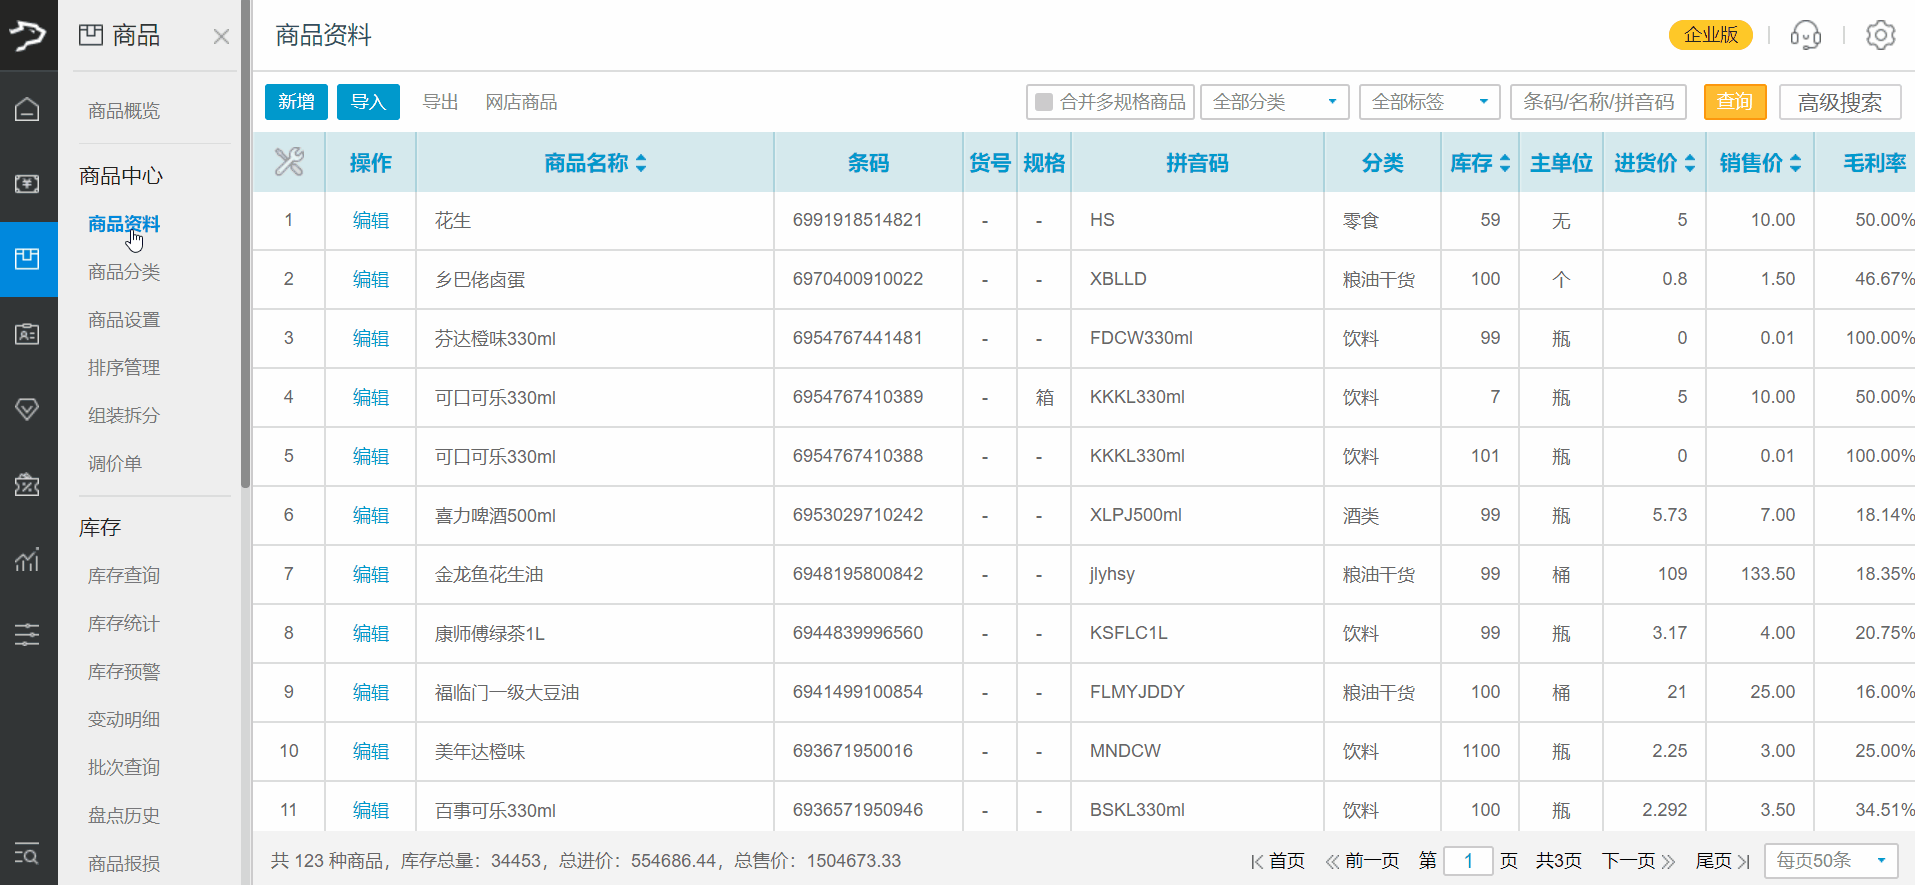Expand the 全部分类 dropdown

point(1275,102)
